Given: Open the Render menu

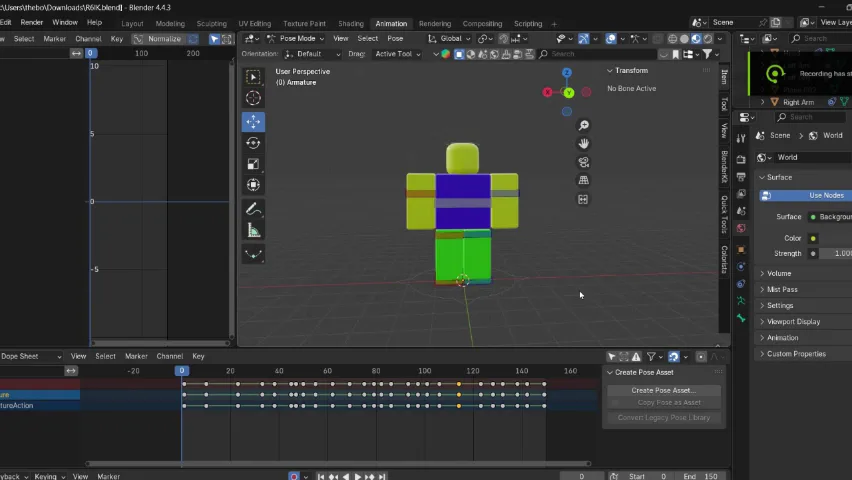Looking at the screenshot, I should tap(32, 22).
